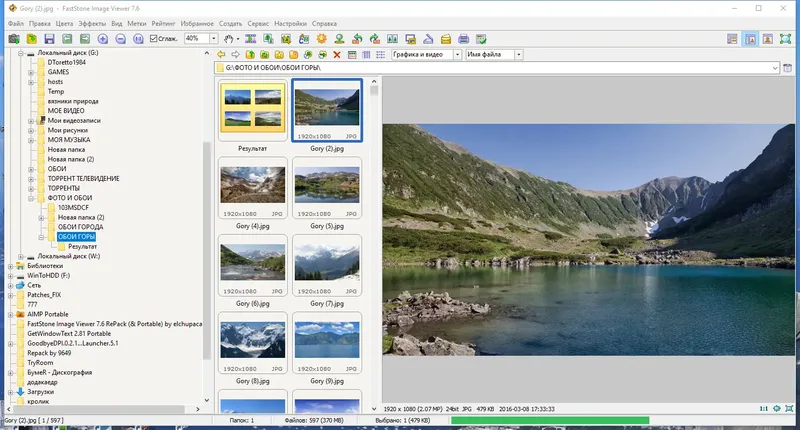Image resolution: width=800 pixels, height=430 pixels.
Task: Click the acquire from camera icon
Action: tap(14, 38)
